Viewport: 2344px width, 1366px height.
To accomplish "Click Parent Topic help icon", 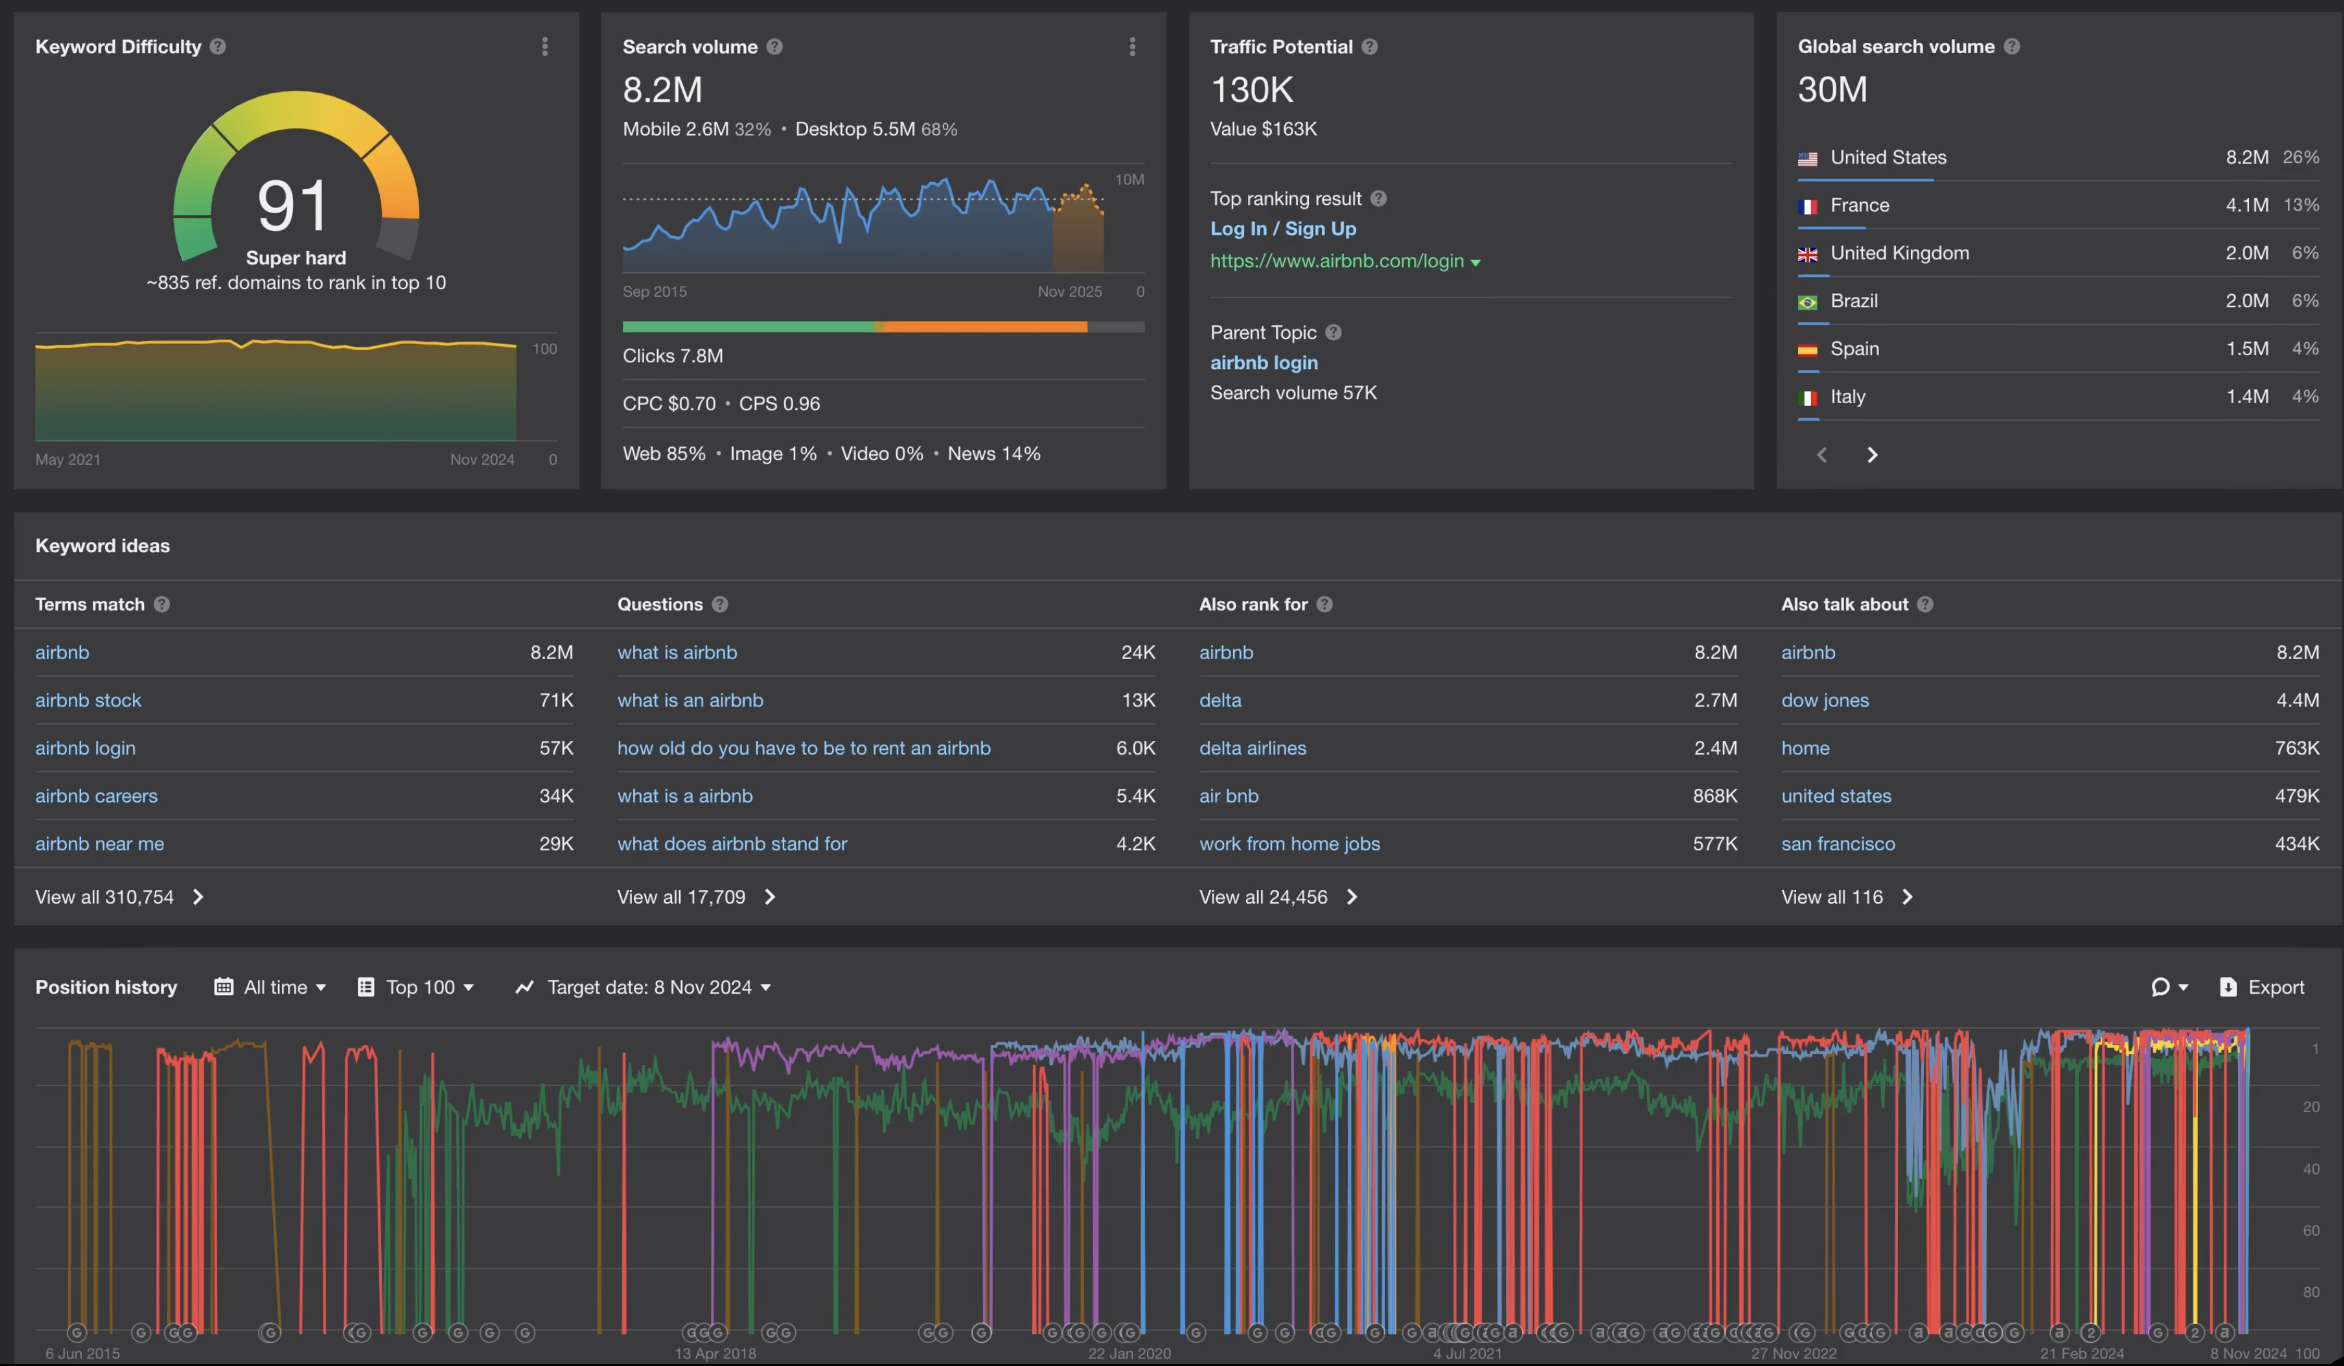I will 1334,332.
